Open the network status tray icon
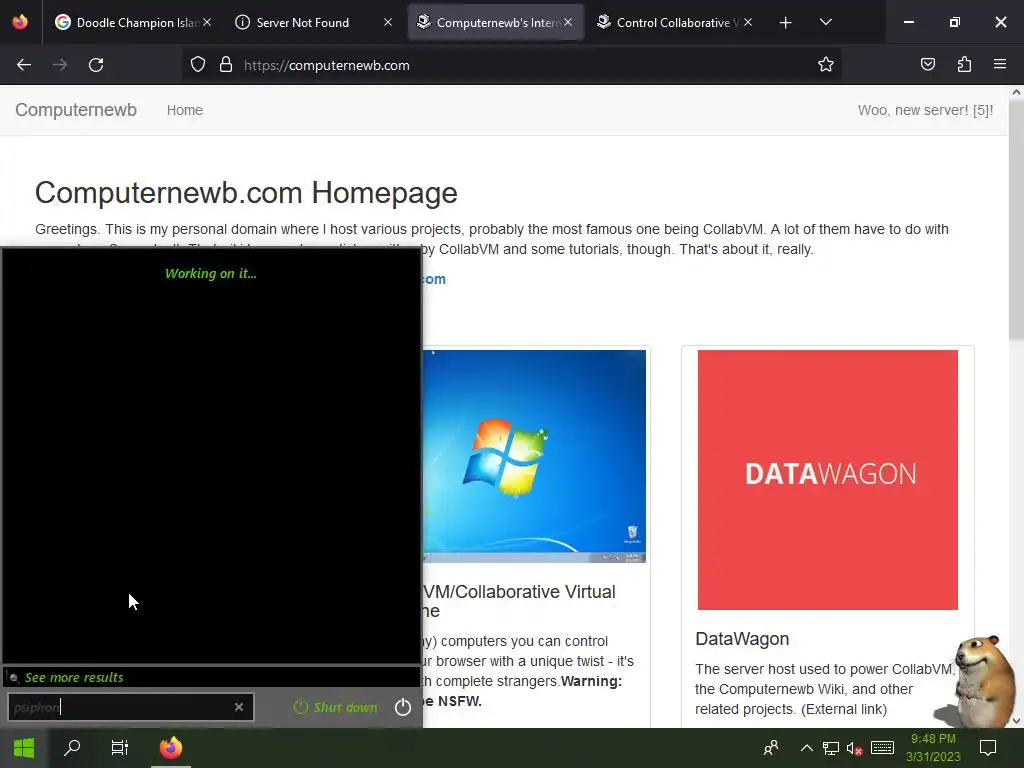The image size is (1024, 768). pyautogui.click(x=831, y=748)
